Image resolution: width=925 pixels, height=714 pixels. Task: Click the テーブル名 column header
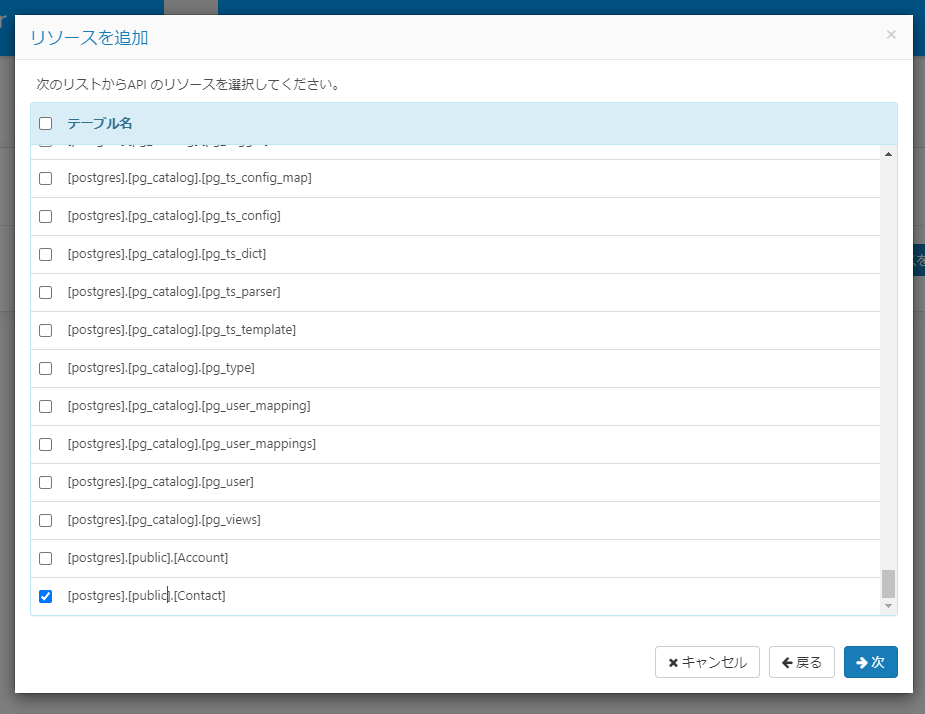click(100, 124)
